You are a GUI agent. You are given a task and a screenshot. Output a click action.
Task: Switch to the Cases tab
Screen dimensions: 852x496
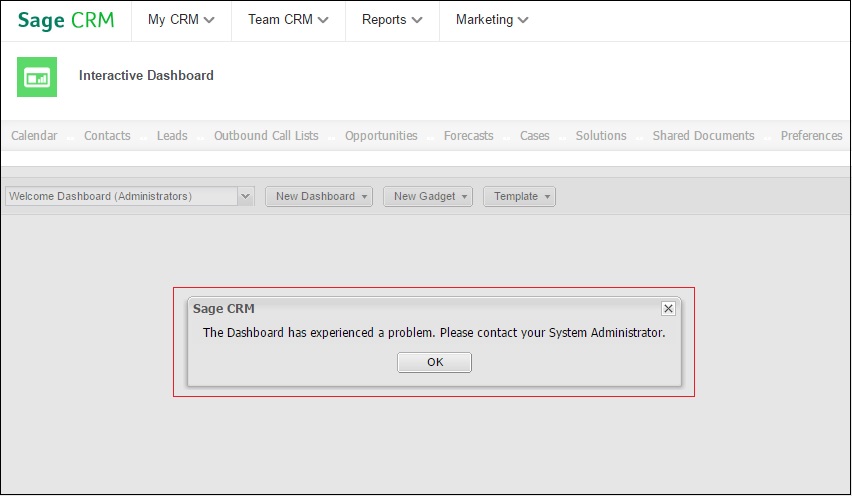click(535, 135)
